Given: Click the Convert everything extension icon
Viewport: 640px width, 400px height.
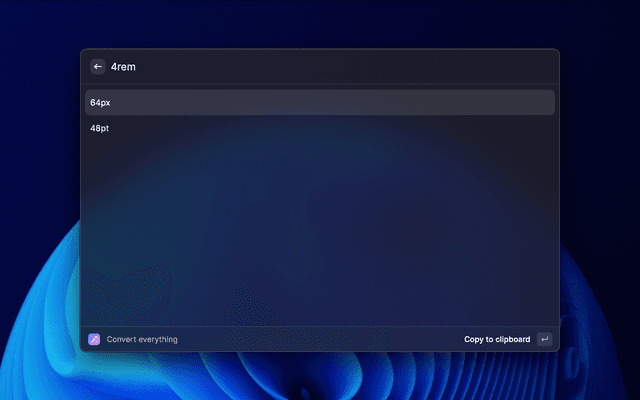Looking at the screenshot, I should (94, 339).
